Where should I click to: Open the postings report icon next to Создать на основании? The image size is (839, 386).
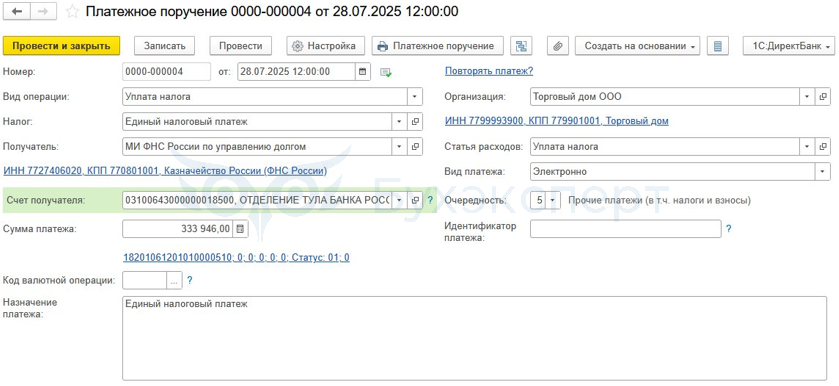coord(718,46)
